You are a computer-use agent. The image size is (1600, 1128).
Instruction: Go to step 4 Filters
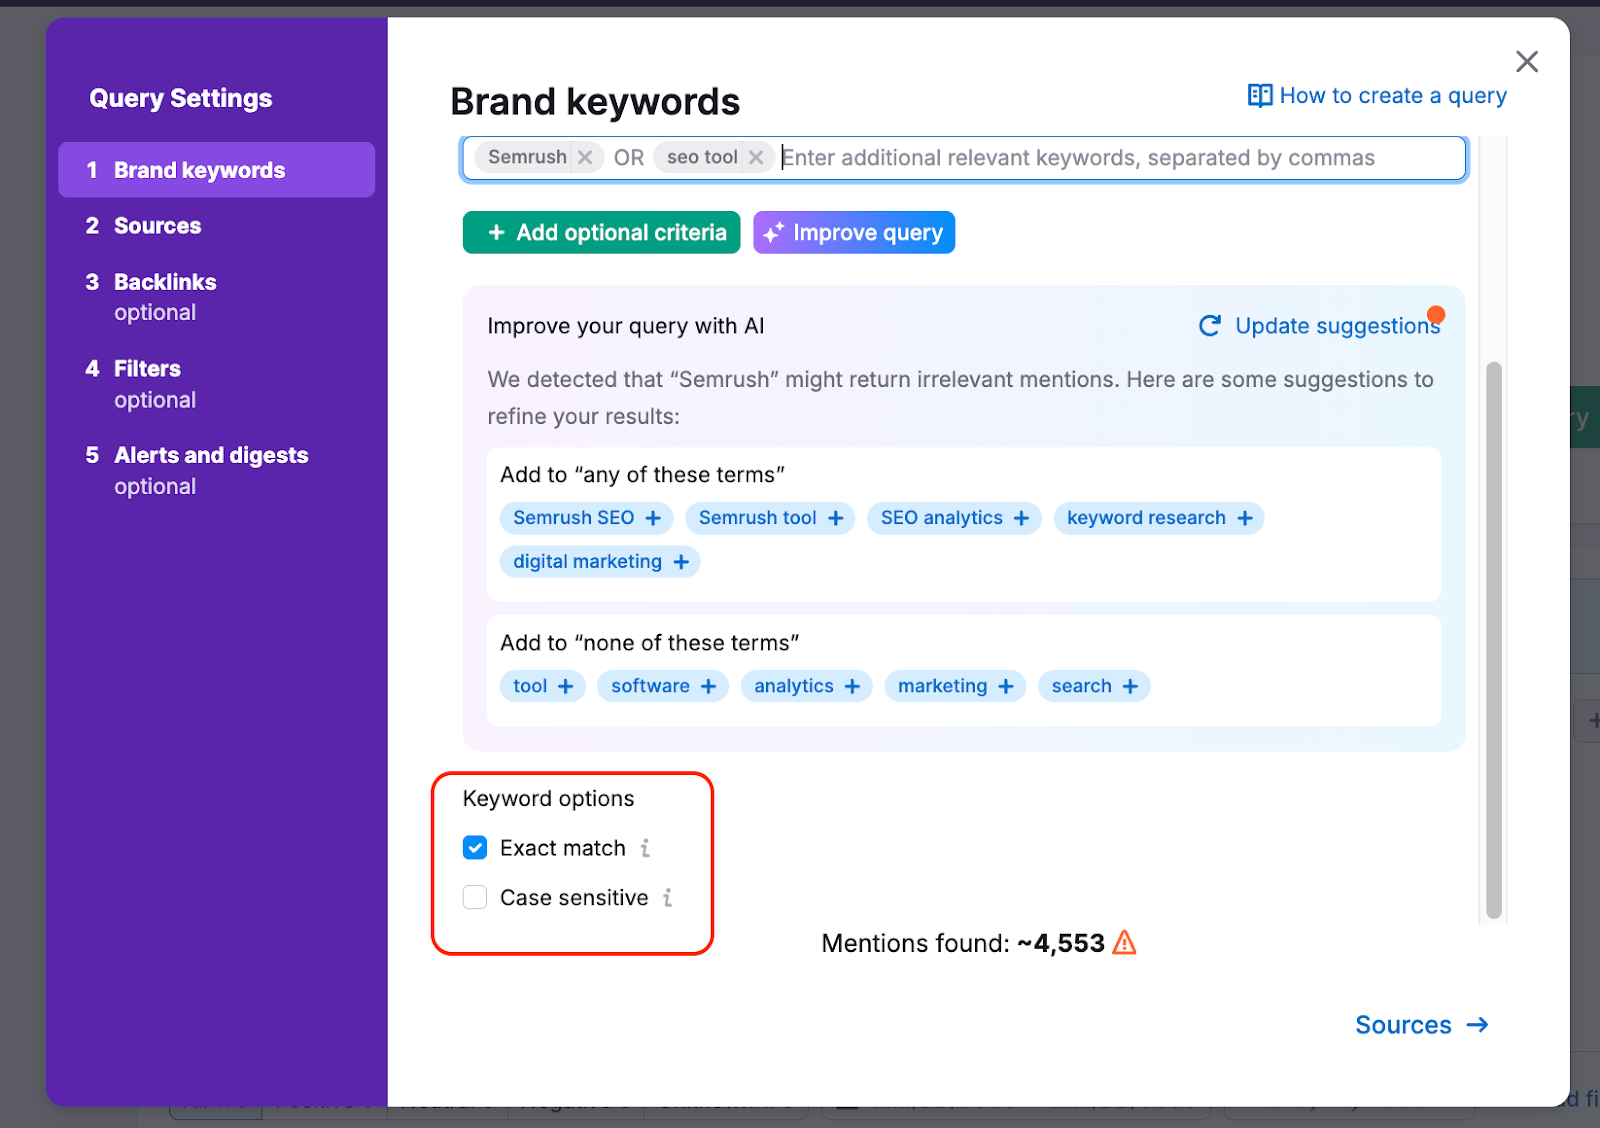pyautogui.click(x=140, y=384)
